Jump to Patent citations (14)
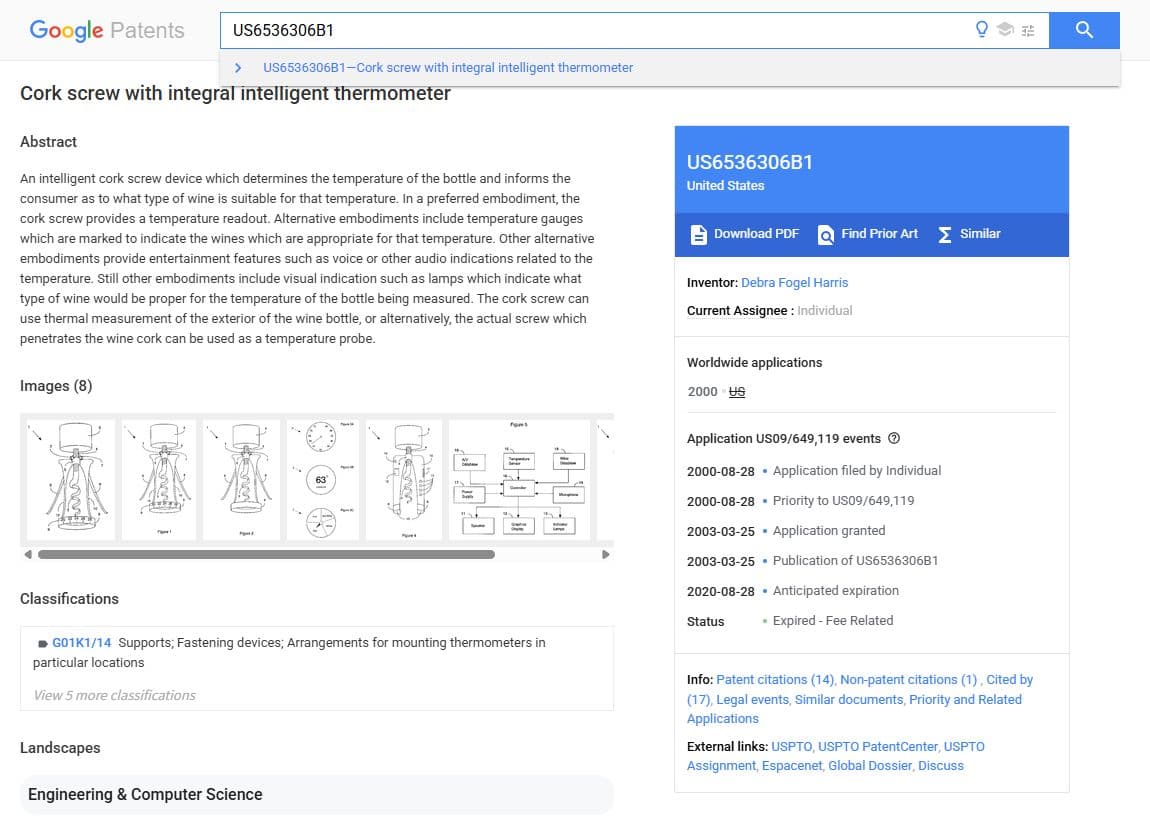The height and width of the screenshot is (820, 1150). 775,679
